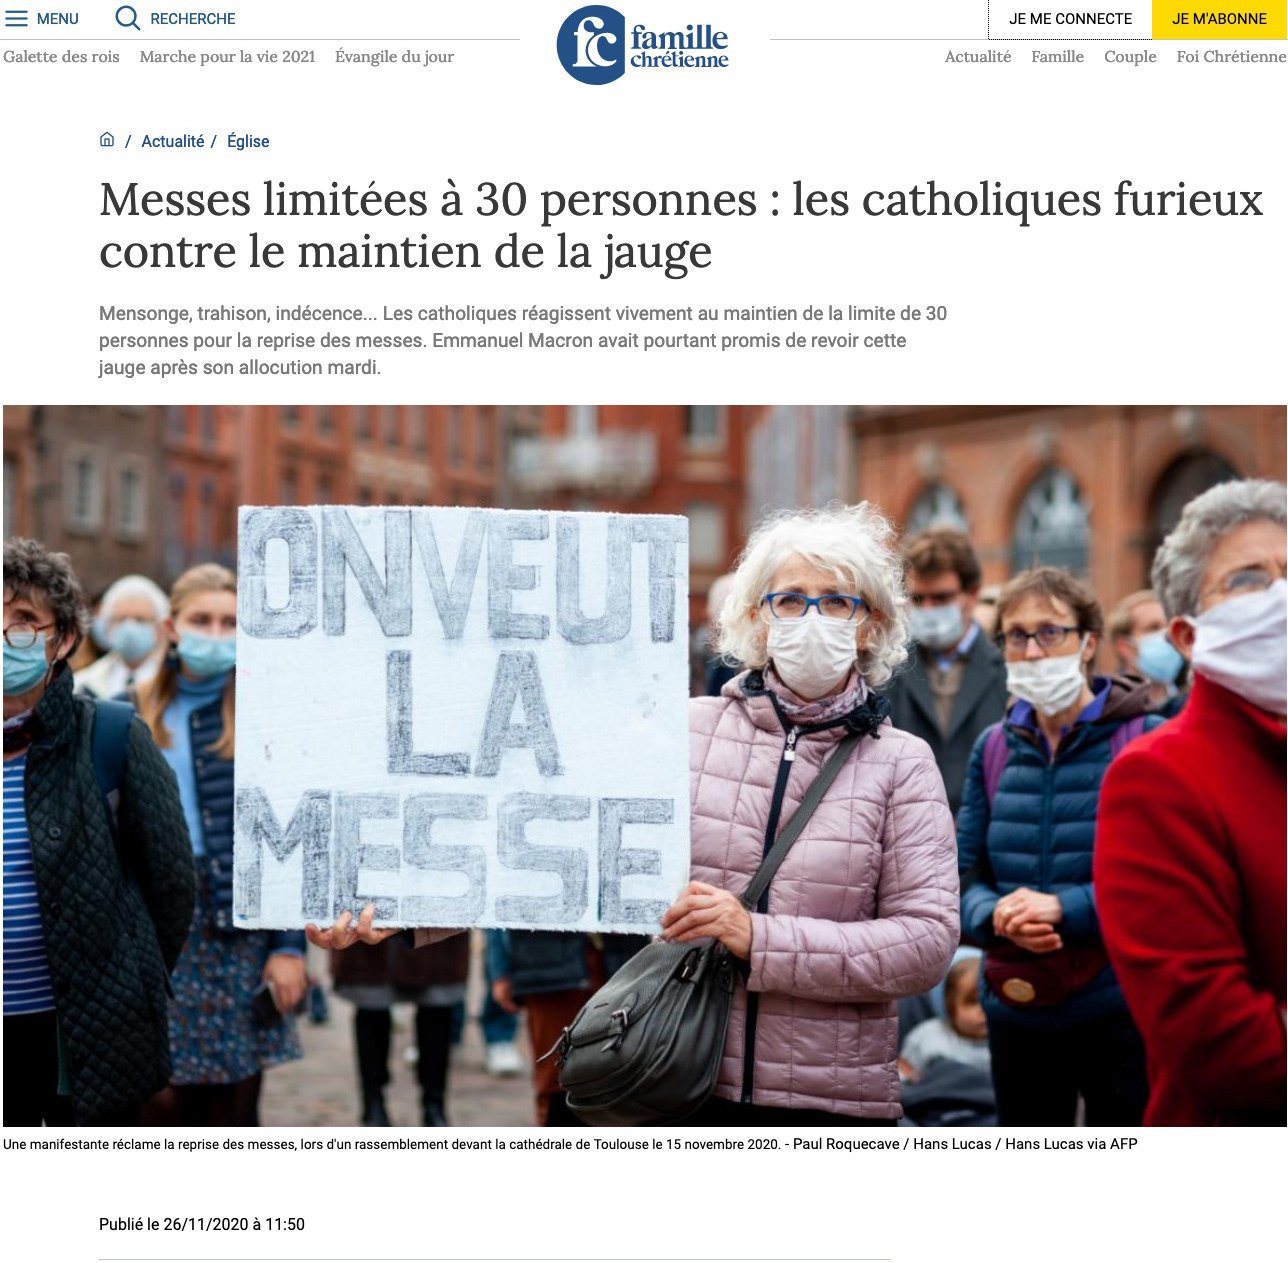Click the yellow JE M'ABONNE button

click(x=1219, y=19)
